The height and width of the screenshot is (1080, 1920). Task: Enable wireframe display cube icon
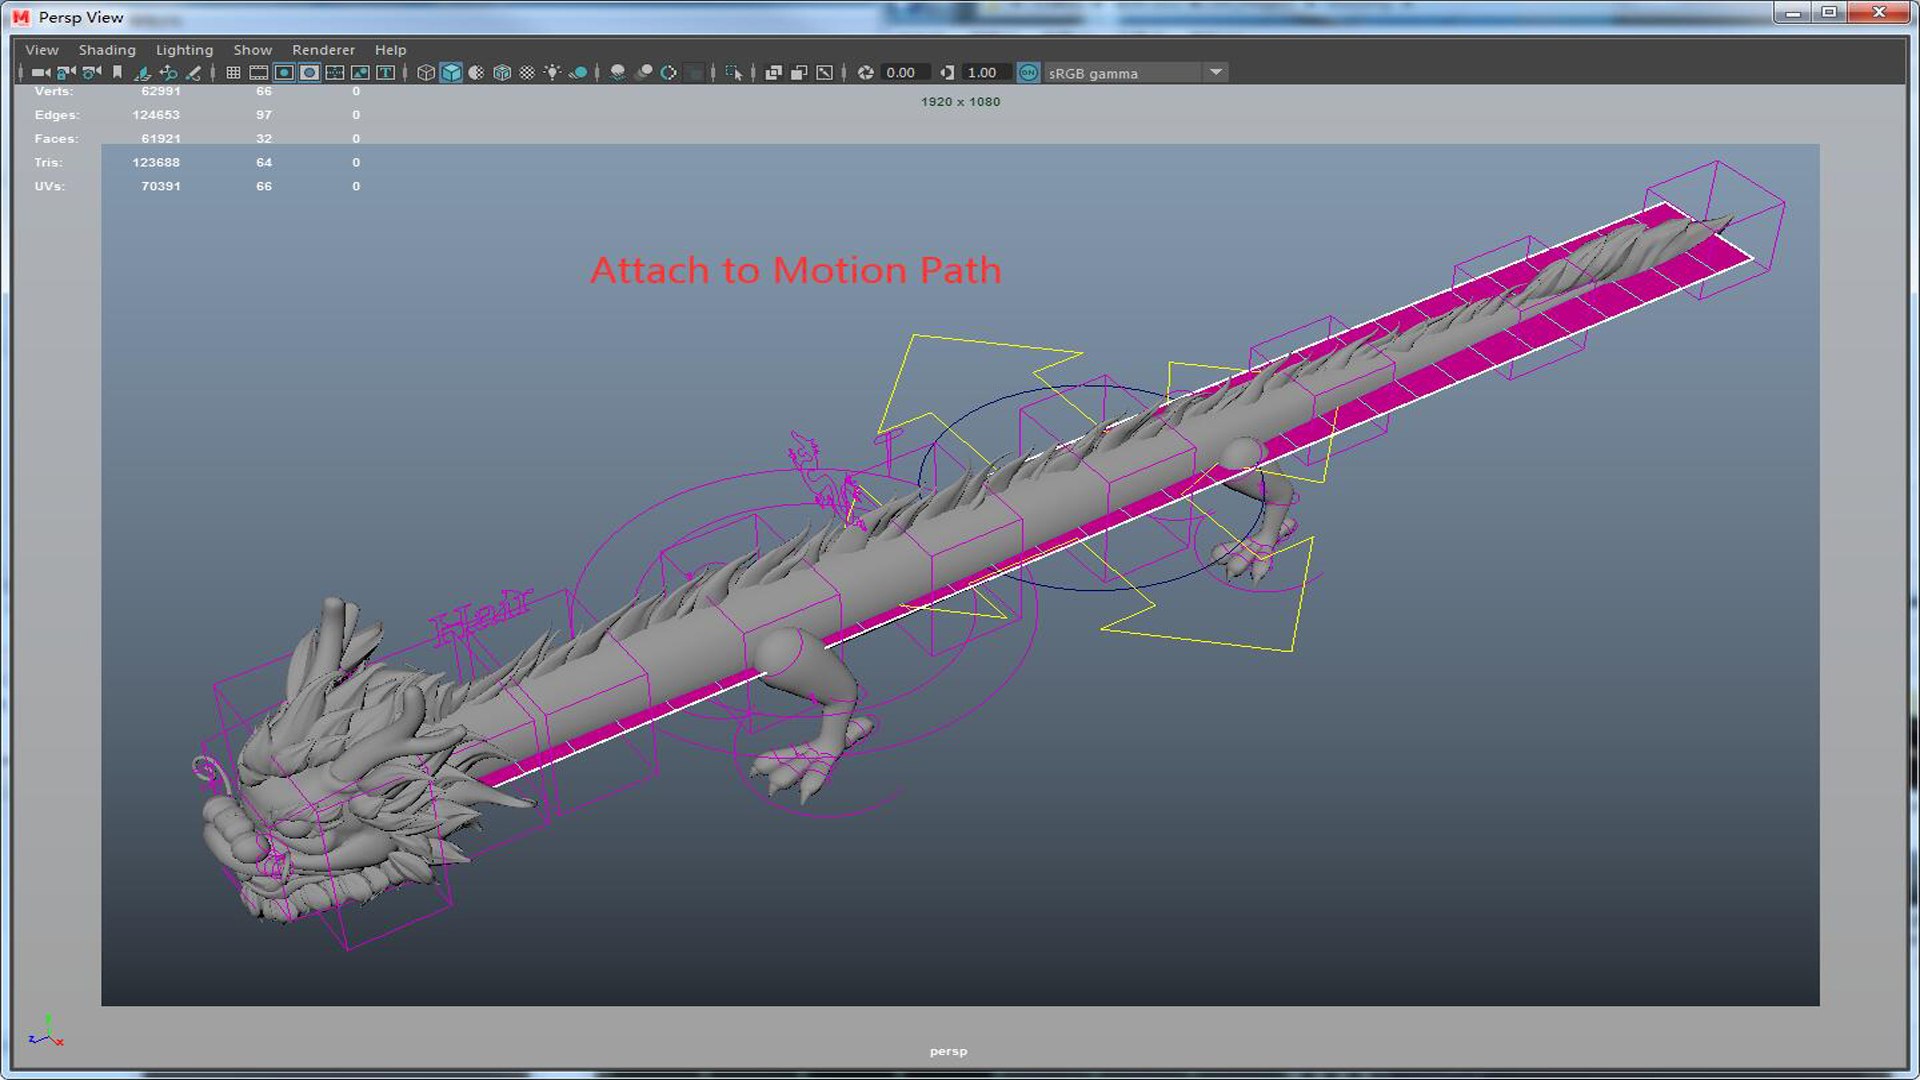click(425, 73)
